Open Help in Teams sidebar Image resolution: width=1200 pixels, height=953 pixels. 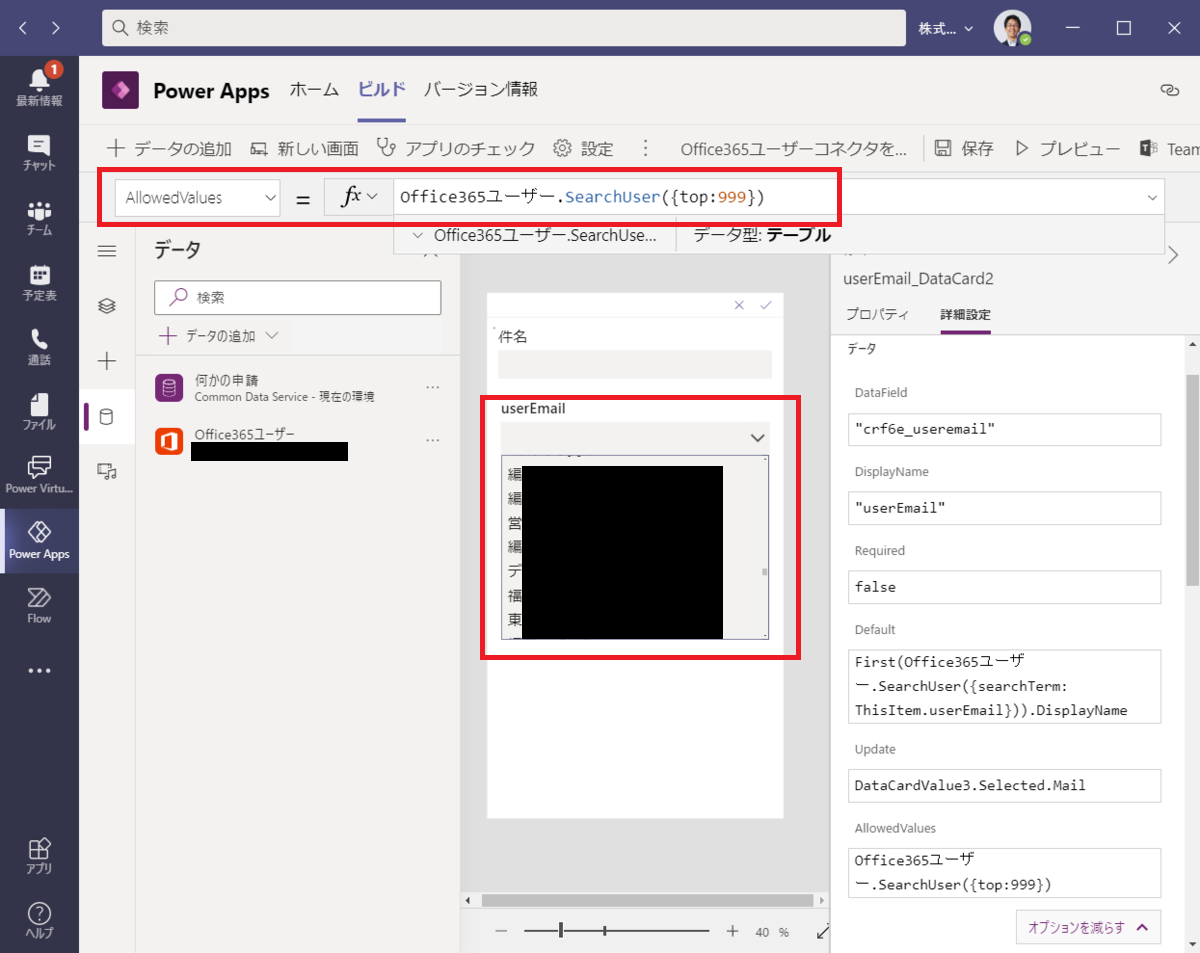pyautogui.click(x=39, y=920)
